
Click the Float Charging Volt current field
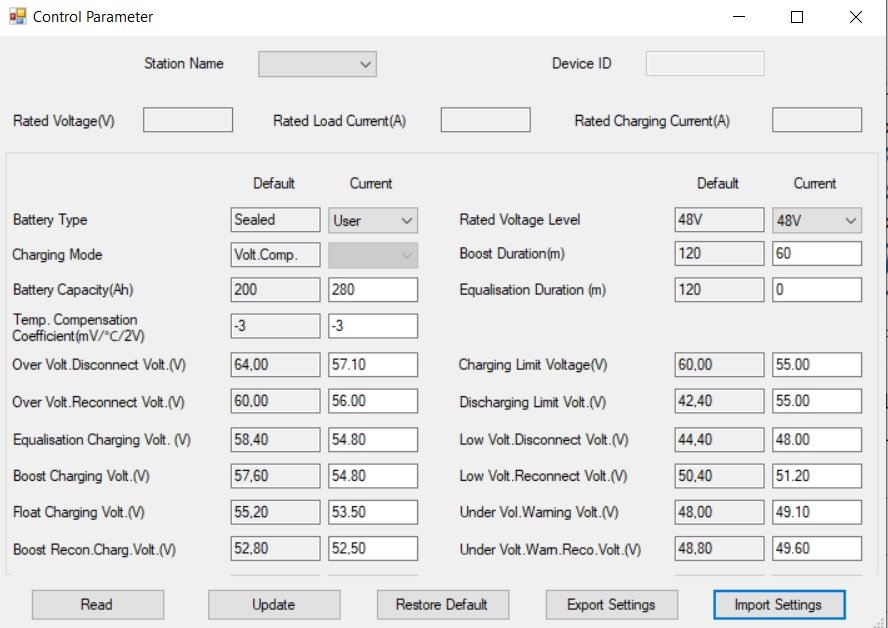point(373,512)
